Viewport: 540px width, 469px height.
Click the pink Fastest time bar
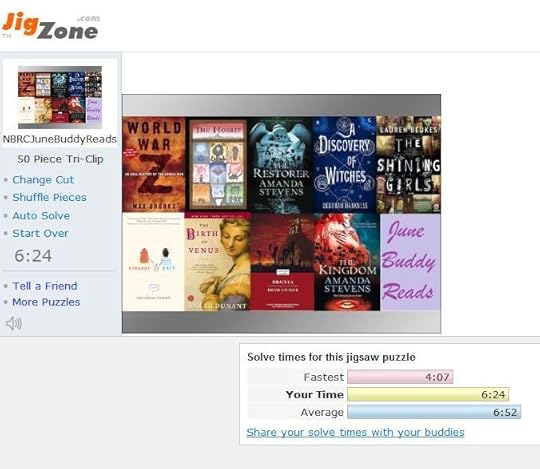pos(400,377)
